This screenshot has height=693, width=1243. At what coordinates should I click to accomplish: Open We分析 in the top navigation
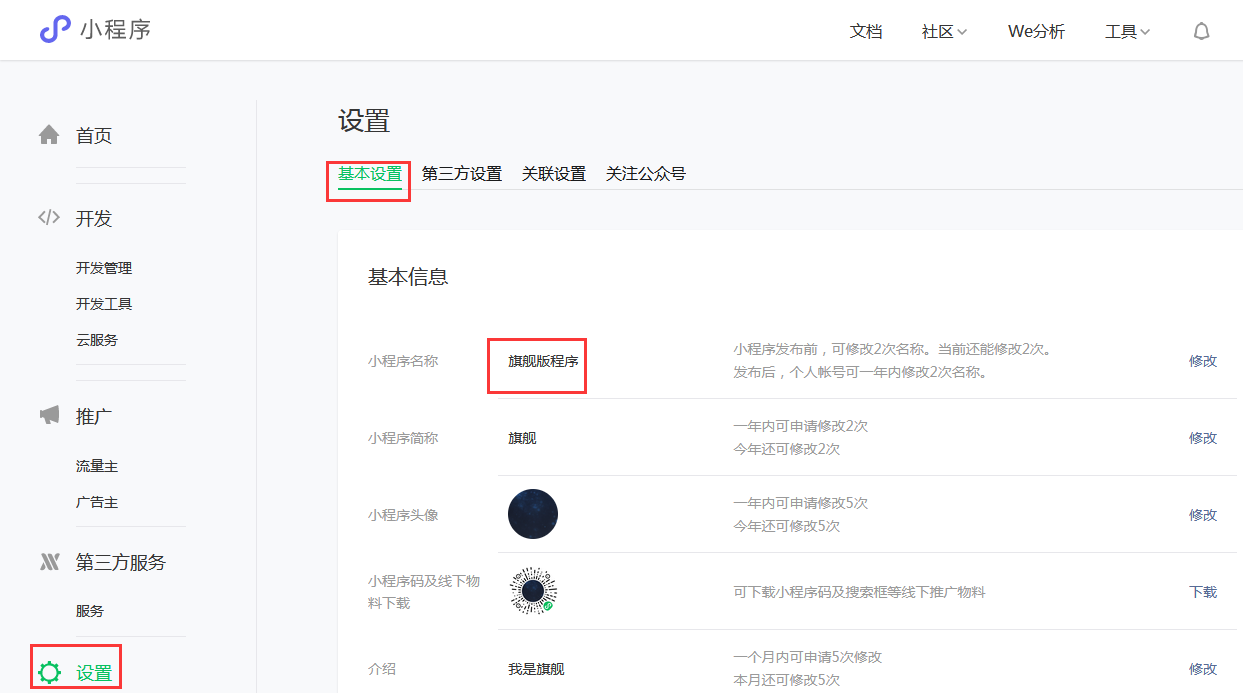coord(1036,32)
